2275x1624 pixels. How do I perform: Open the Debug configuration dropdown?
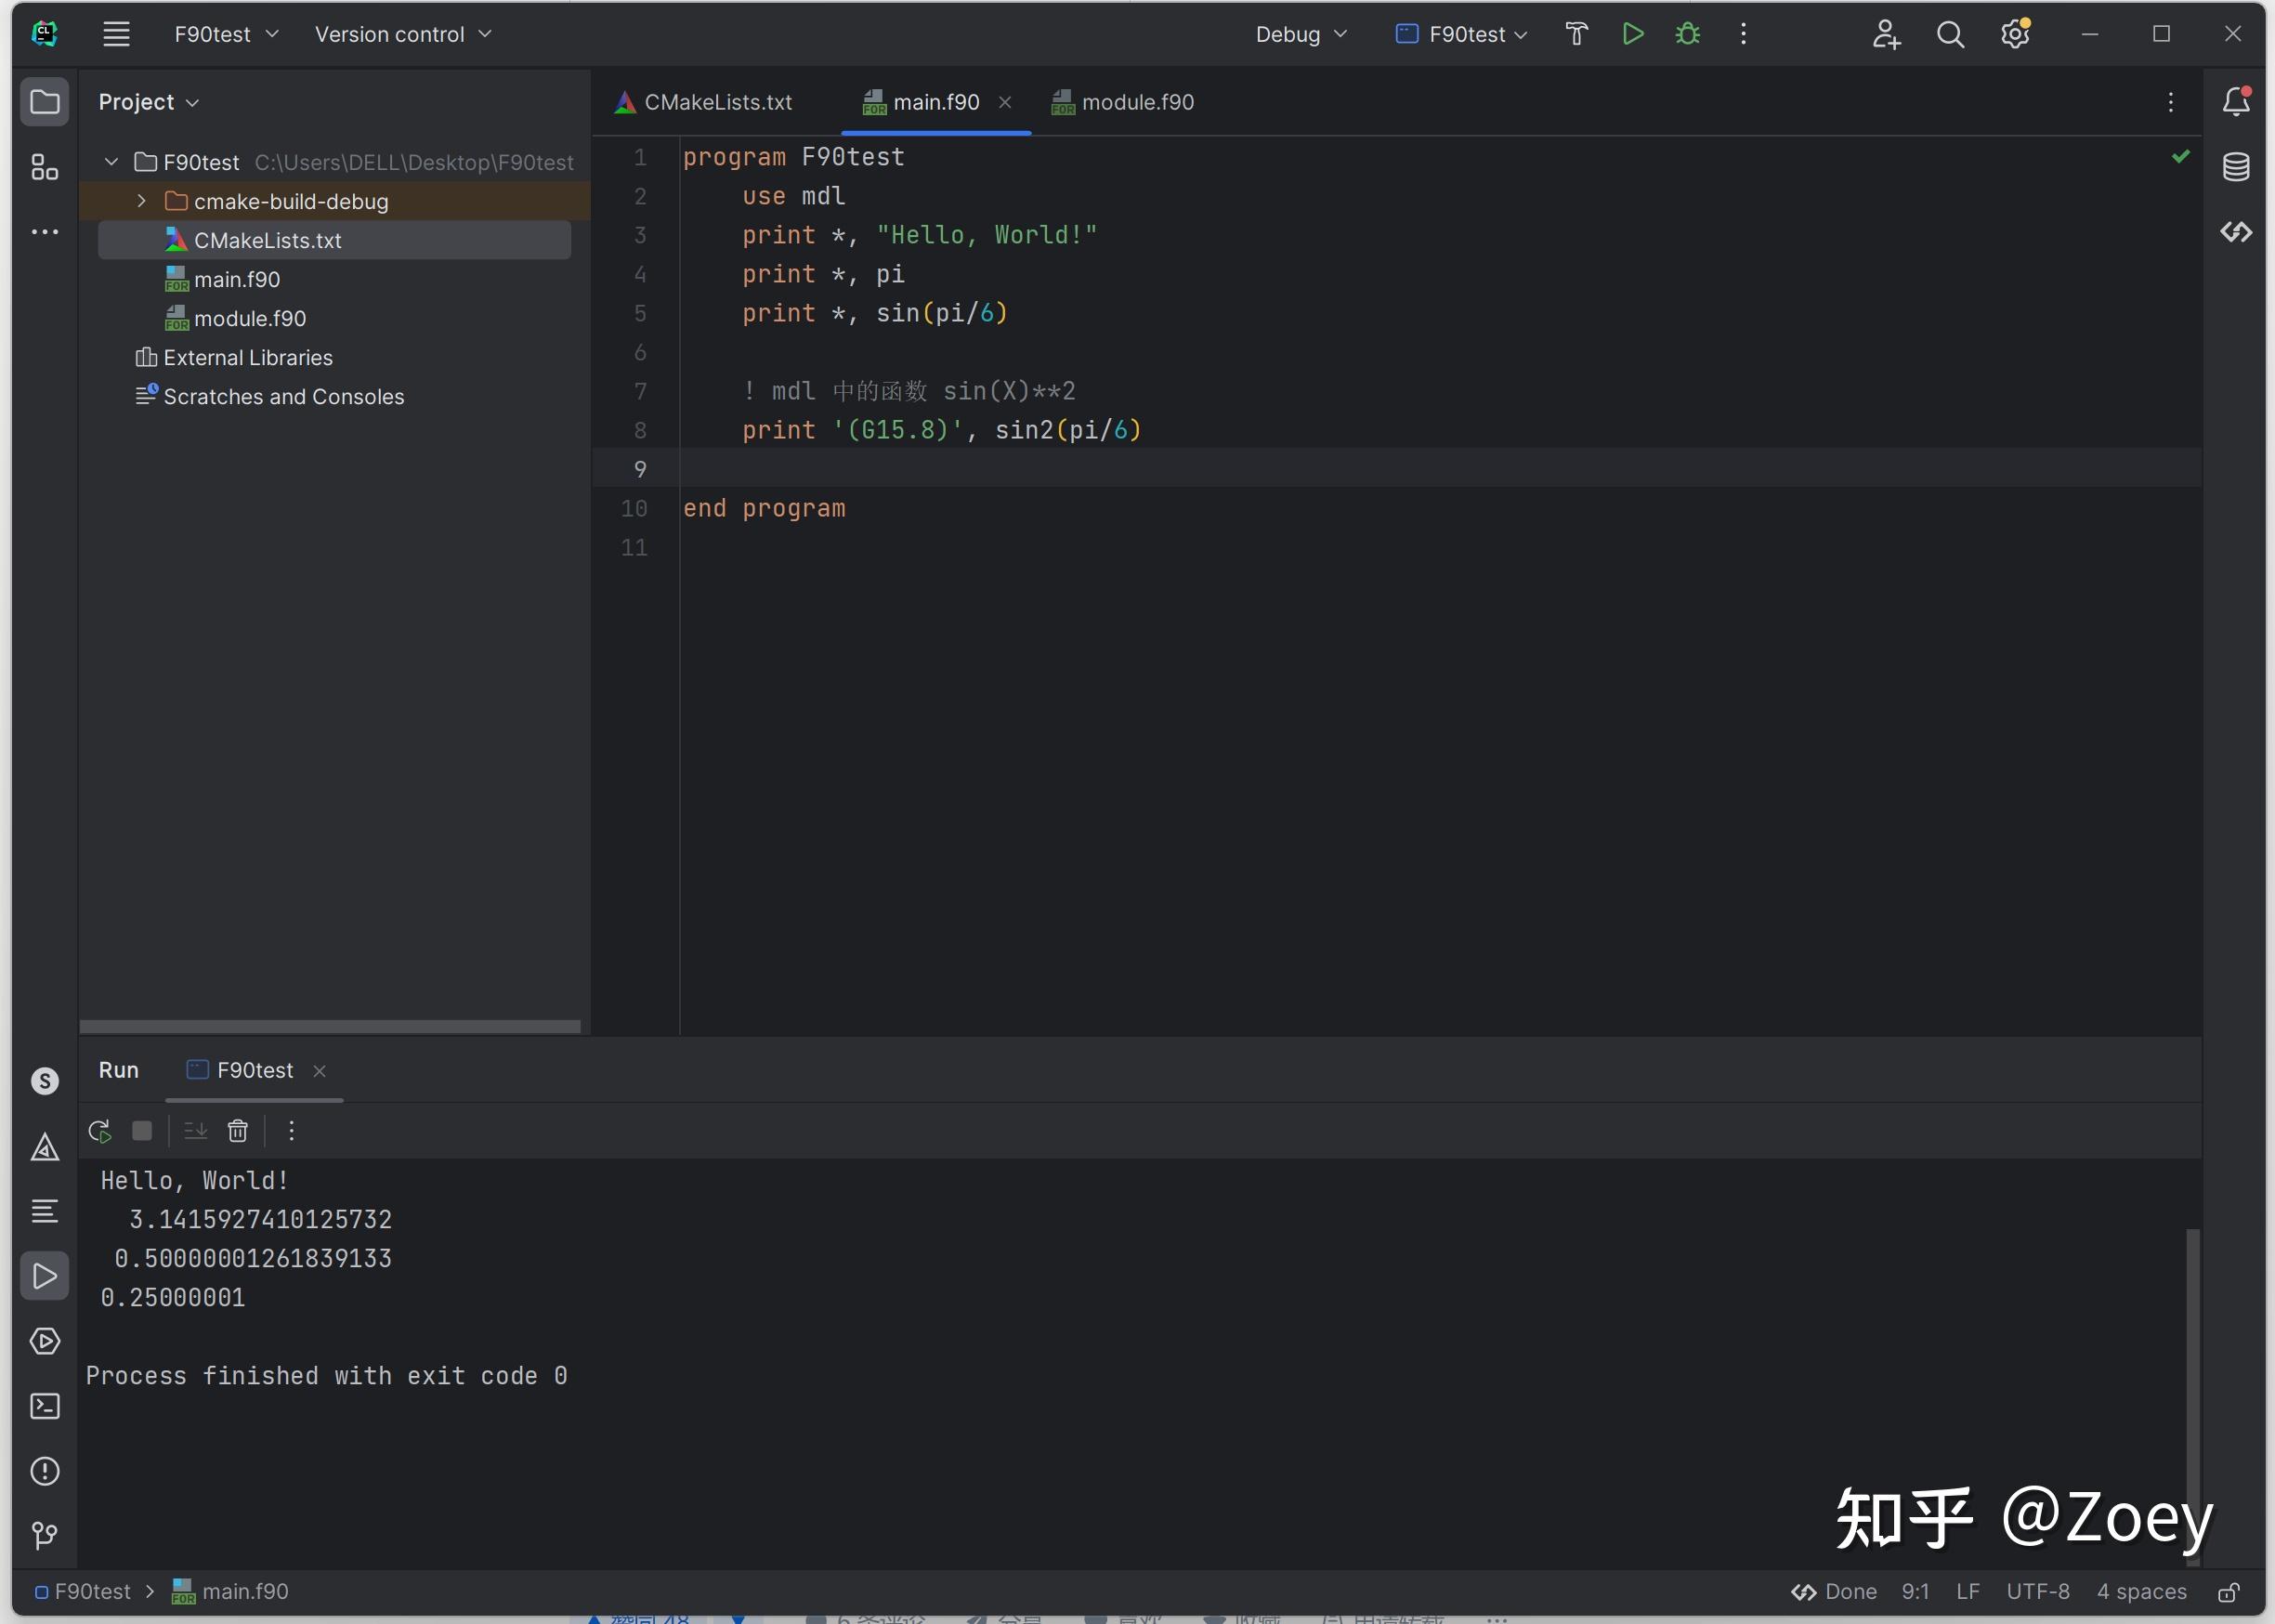pyautogui.click(x=1301, y=33)
